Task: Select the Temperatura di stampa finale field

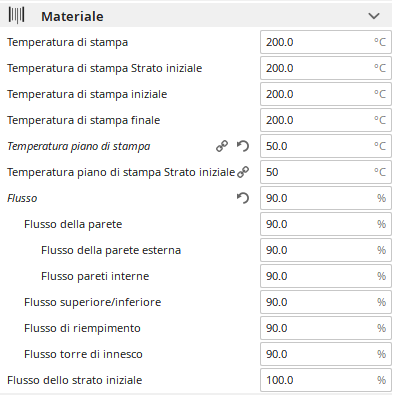Action: pyautogui.click(x=326, y=120)
